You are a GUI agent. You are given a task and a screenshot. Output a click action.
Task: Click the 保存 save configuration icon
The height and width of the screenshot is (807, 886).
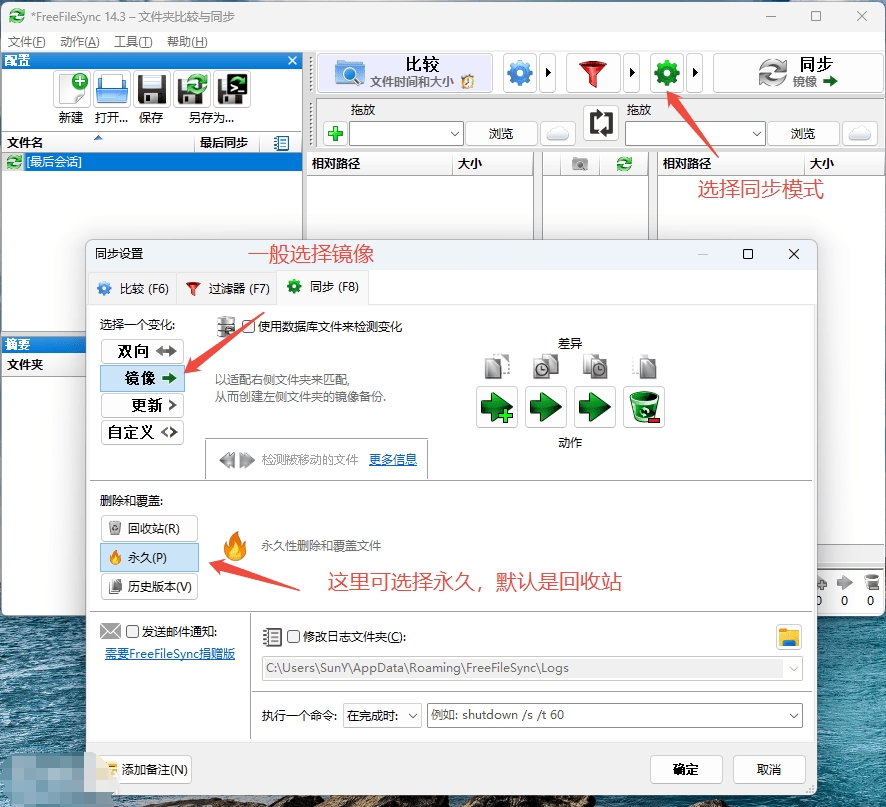click(x=151, y=90)
